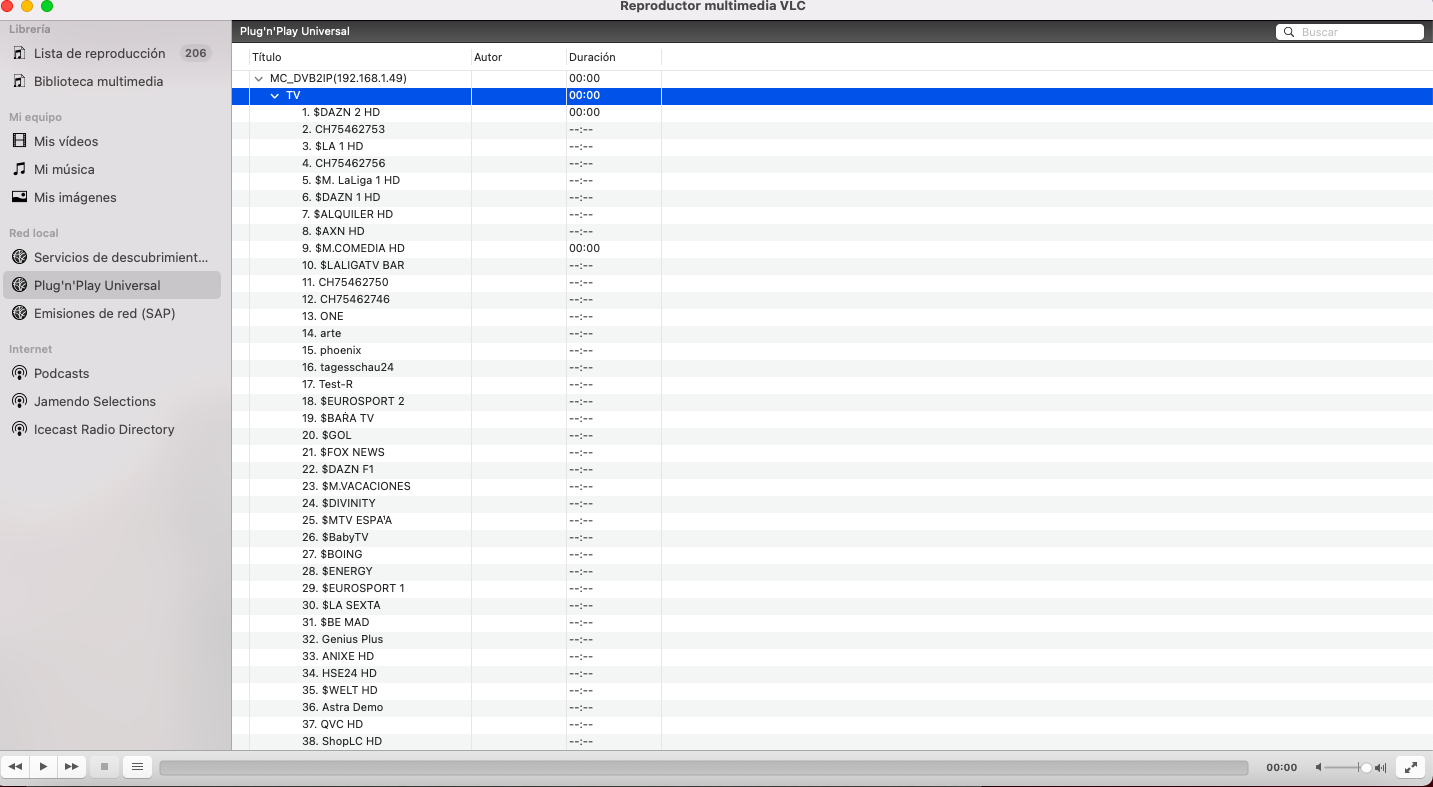Select channel 5. $M. LaLiga 1 HD

coord(351,180)
